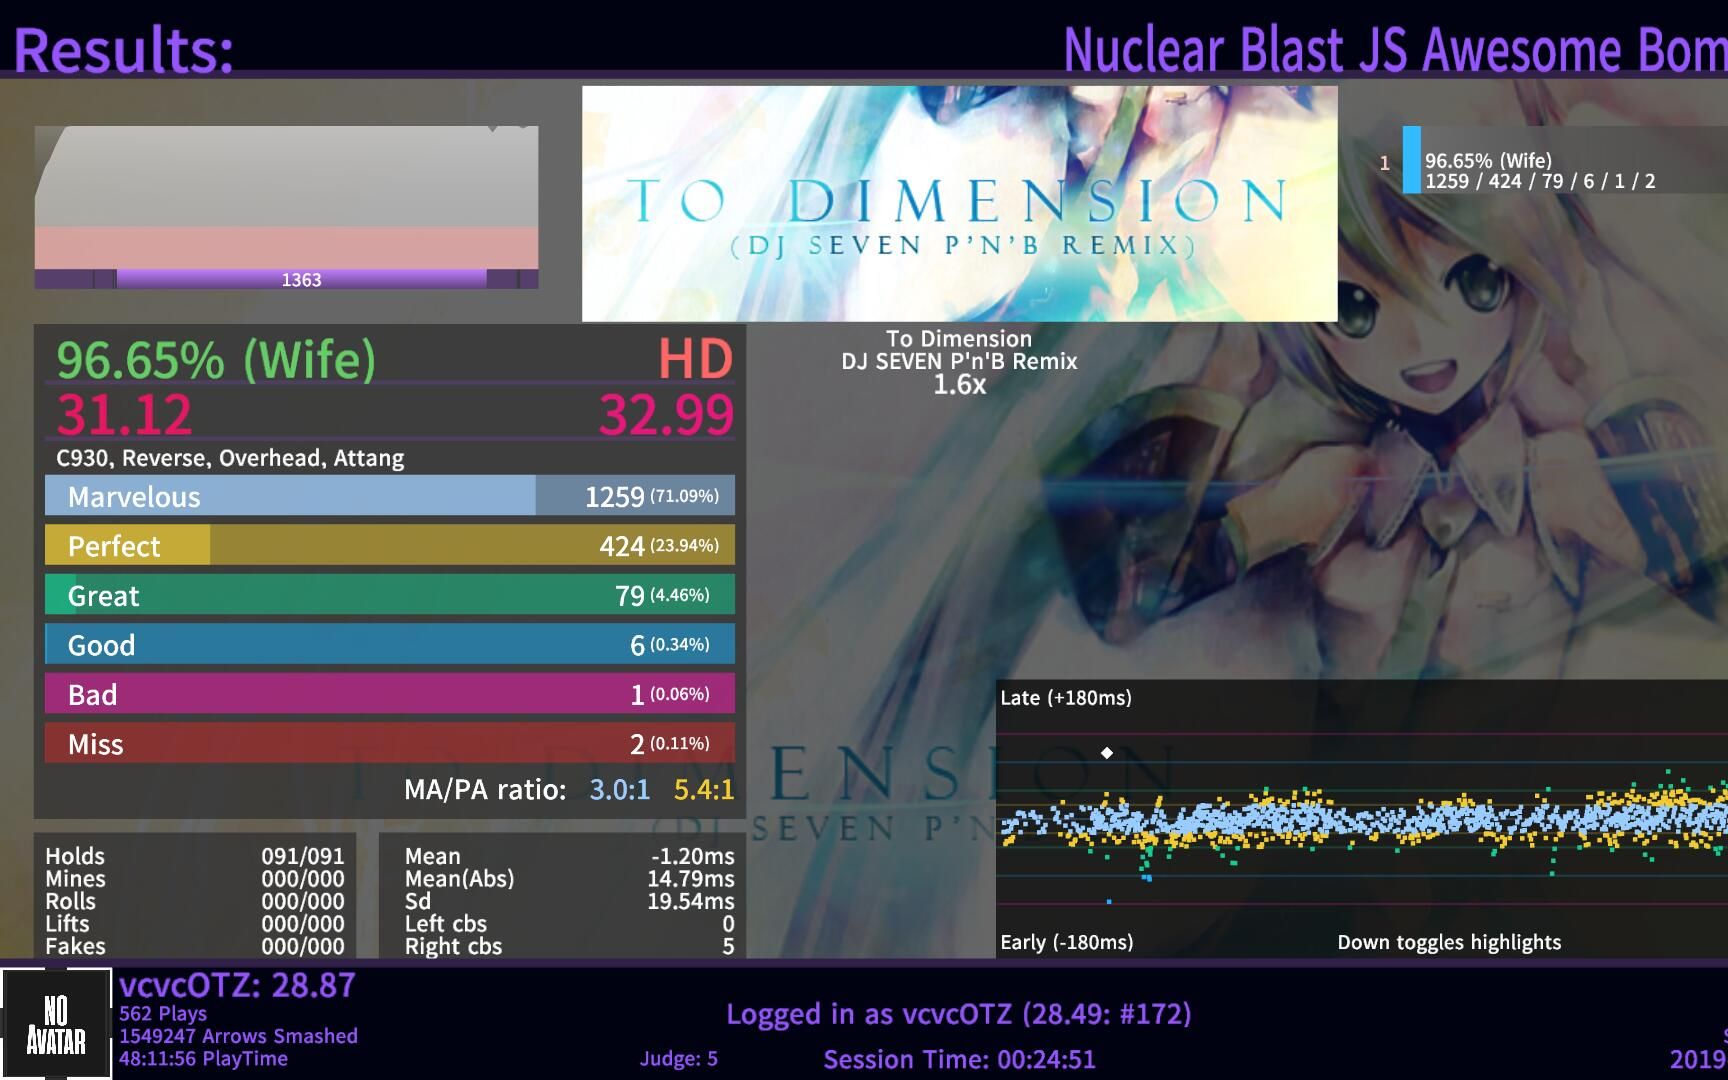Click the Mean(Abs) 14.79ms stat

point(569,879)
